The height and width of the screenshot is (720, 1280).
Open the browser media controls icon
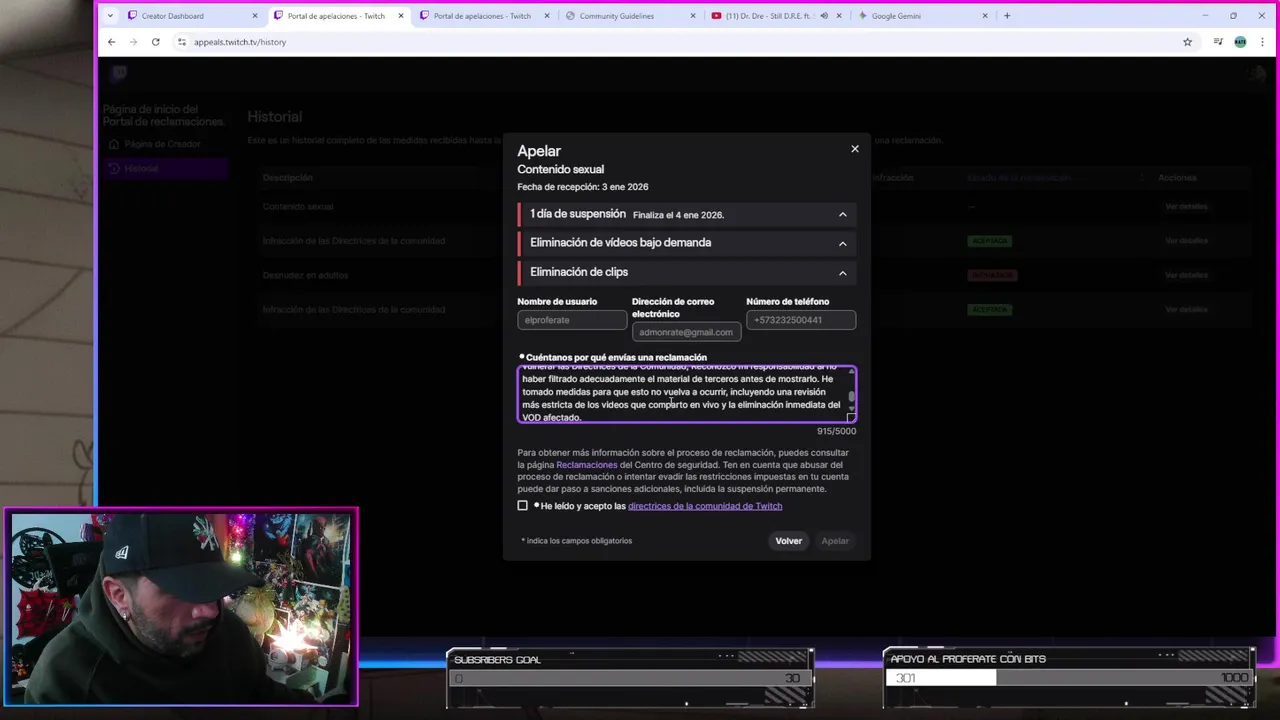[1218, 42]
